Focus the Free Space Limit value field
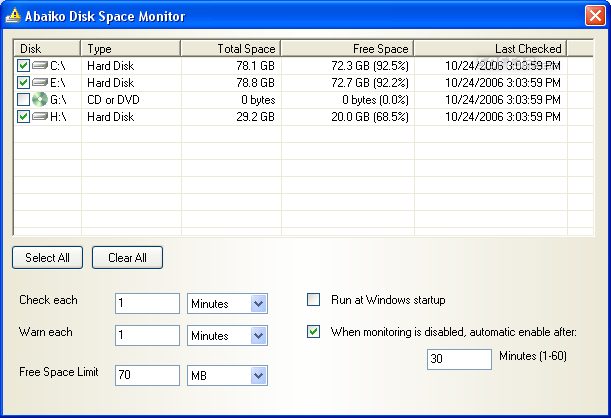Image resolution: width=611 pixels, height=418 pixels. (147, 376)
